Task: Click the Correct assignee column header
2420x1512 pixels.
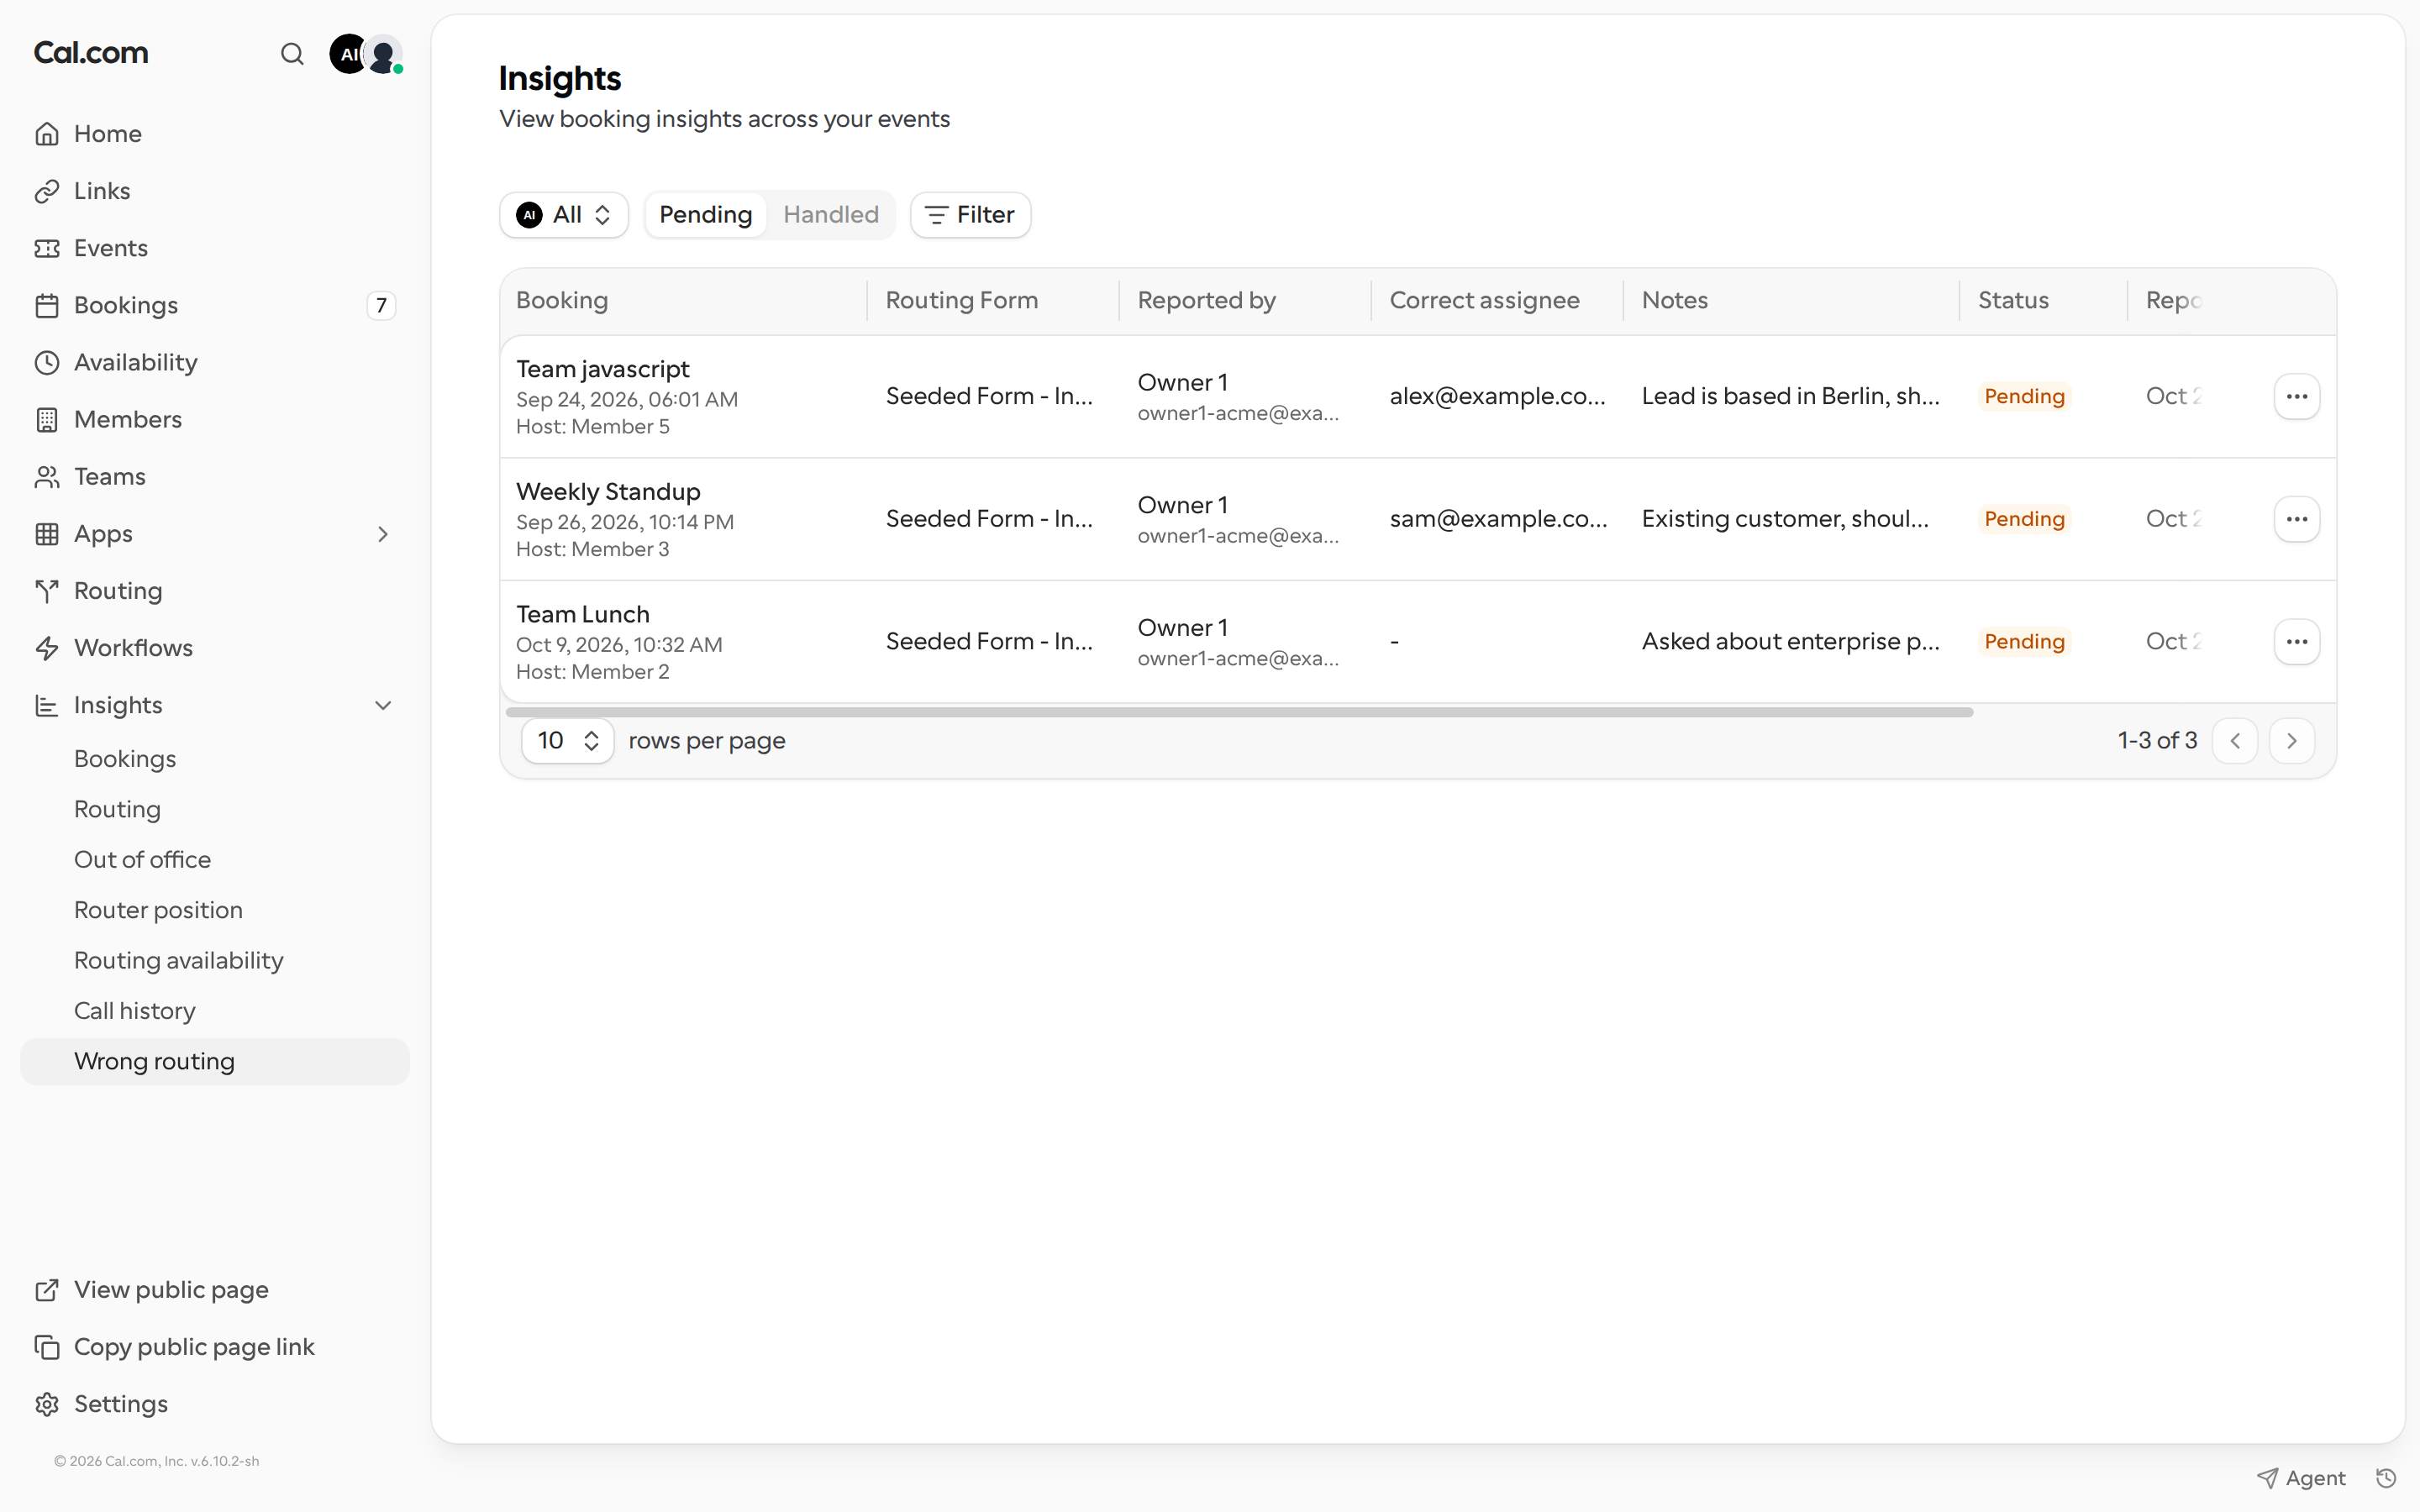Action: click(1484, 301)
